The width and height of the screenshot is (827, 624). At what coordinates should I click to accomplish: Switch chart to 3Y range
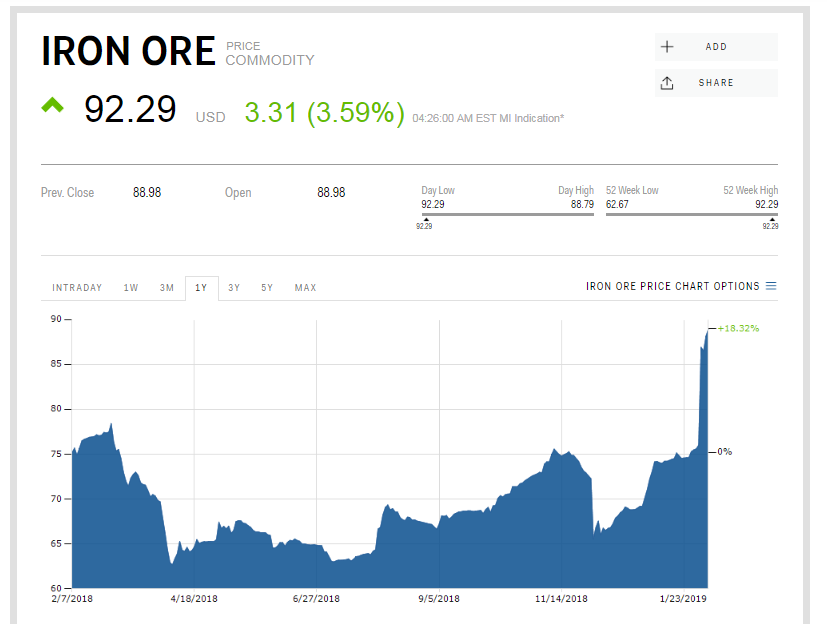point(234,288)
